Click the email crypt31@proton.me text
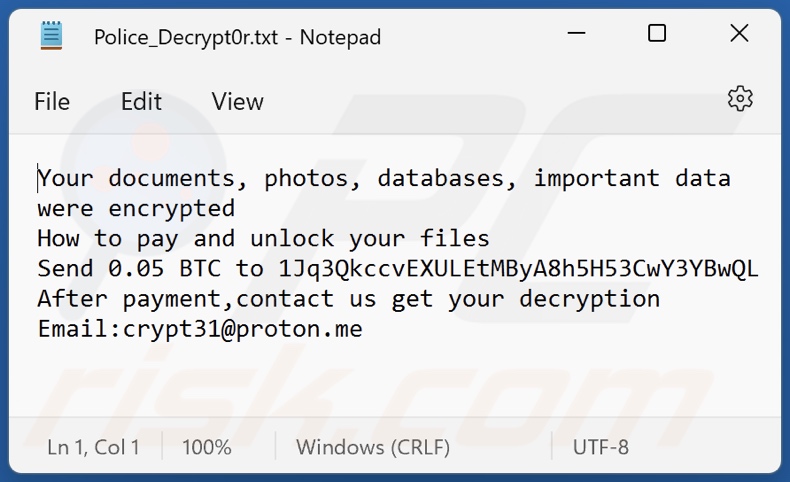This screenshot has width=790, height=482. click(x=242, y=329)
